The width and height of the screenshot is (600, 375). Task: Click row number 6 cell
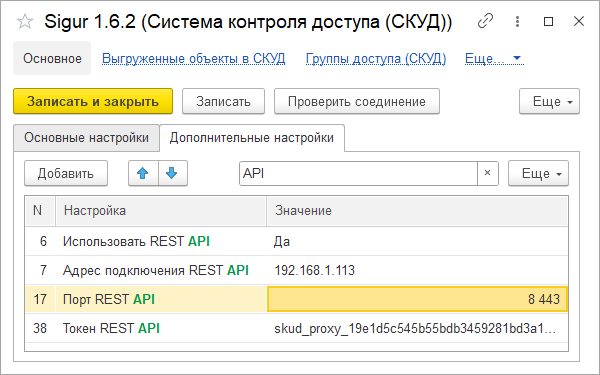pos(40,241)
